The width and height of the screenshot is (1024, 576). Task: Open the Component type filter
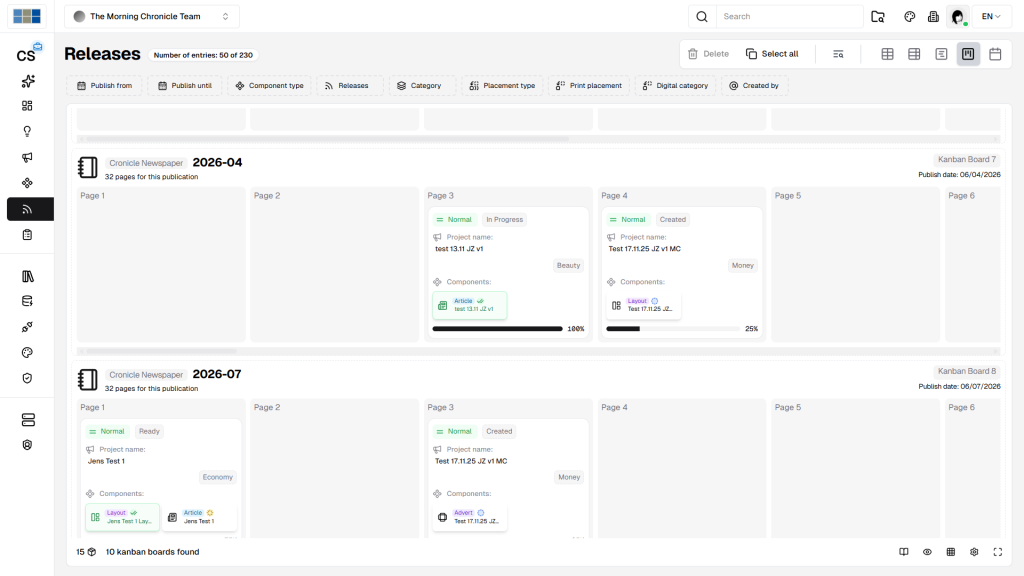point(269,86)
